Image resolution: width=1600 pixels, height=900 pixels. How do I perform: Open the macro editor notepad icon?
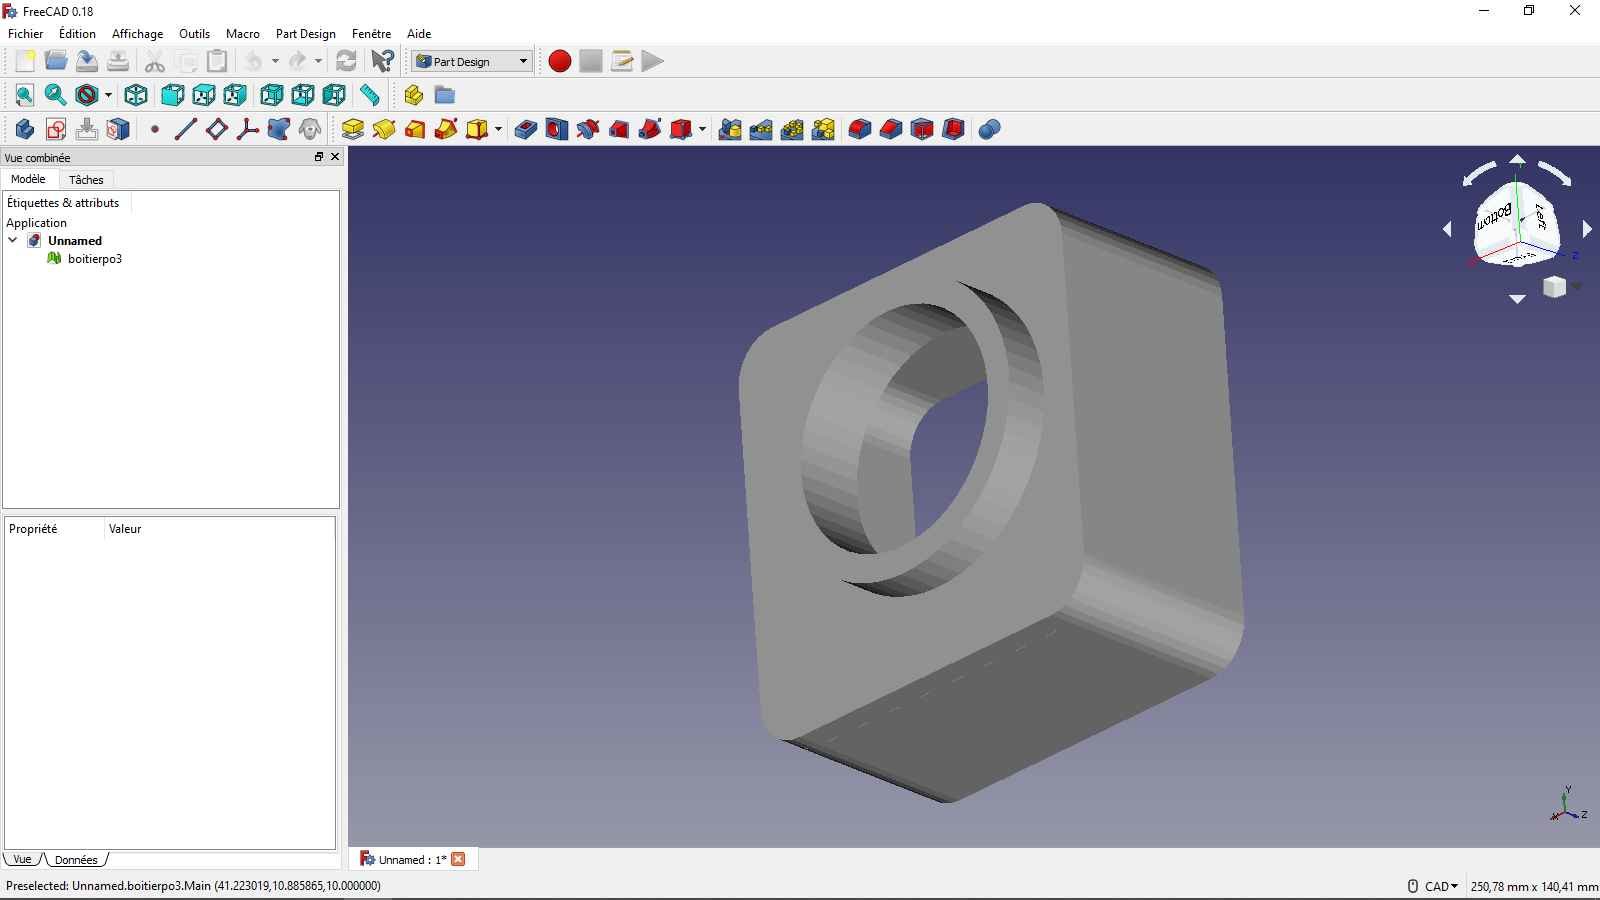622,61
